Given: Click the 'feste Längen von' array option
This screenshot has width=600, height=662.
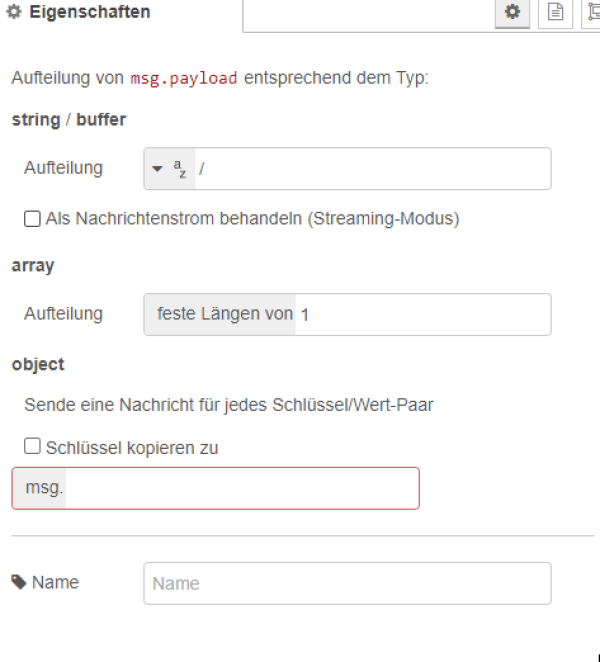Looking at the screenshot, I should pyautogui.click(x=224, y=314).
